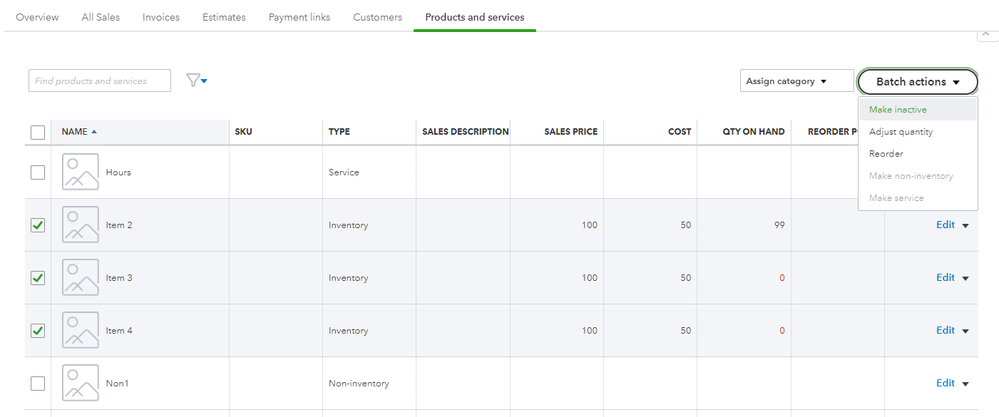Screen dimensions: 999x417
Task: Click Edit link for Non1
Action: point(945,383)
